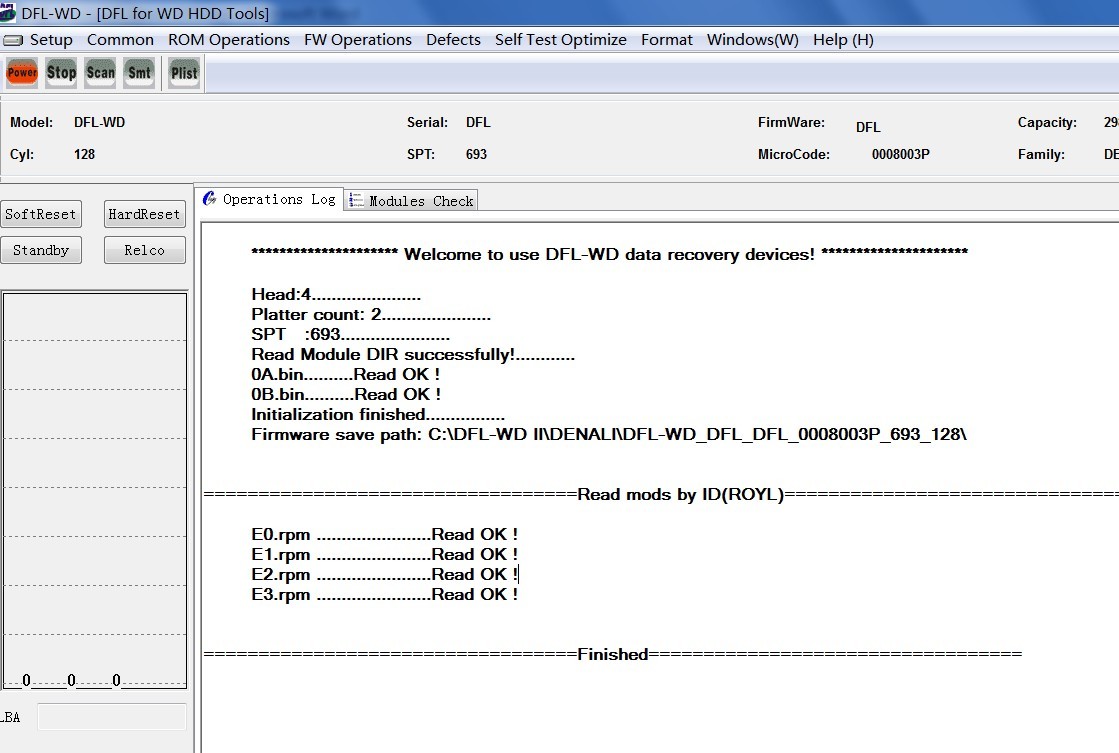1119x753 pixels.
Task: Click the Modules Check tab icon
Action: (356, 201)
